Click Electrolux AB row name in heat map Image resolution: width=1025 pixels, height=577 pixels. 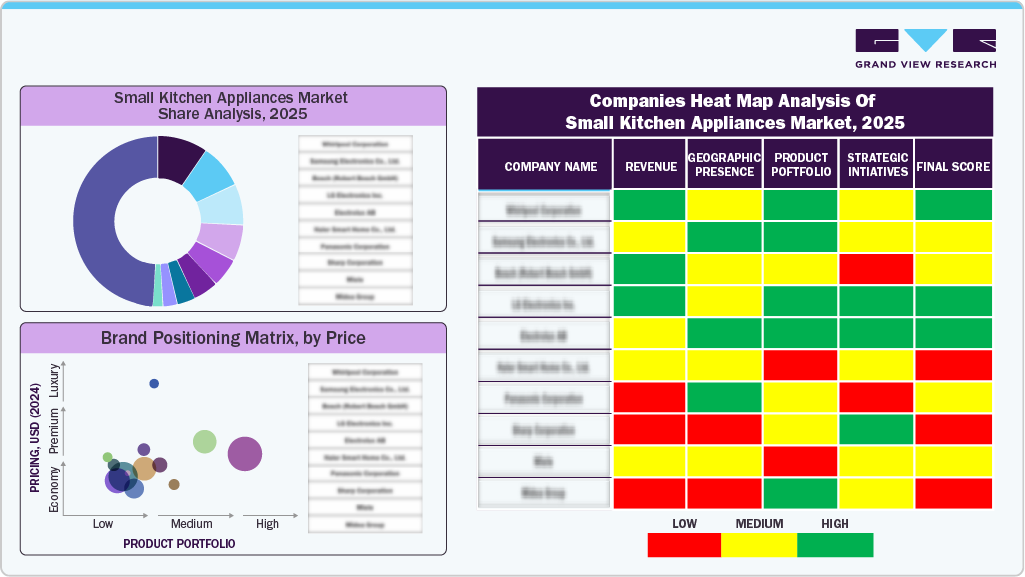coord(544,335)
